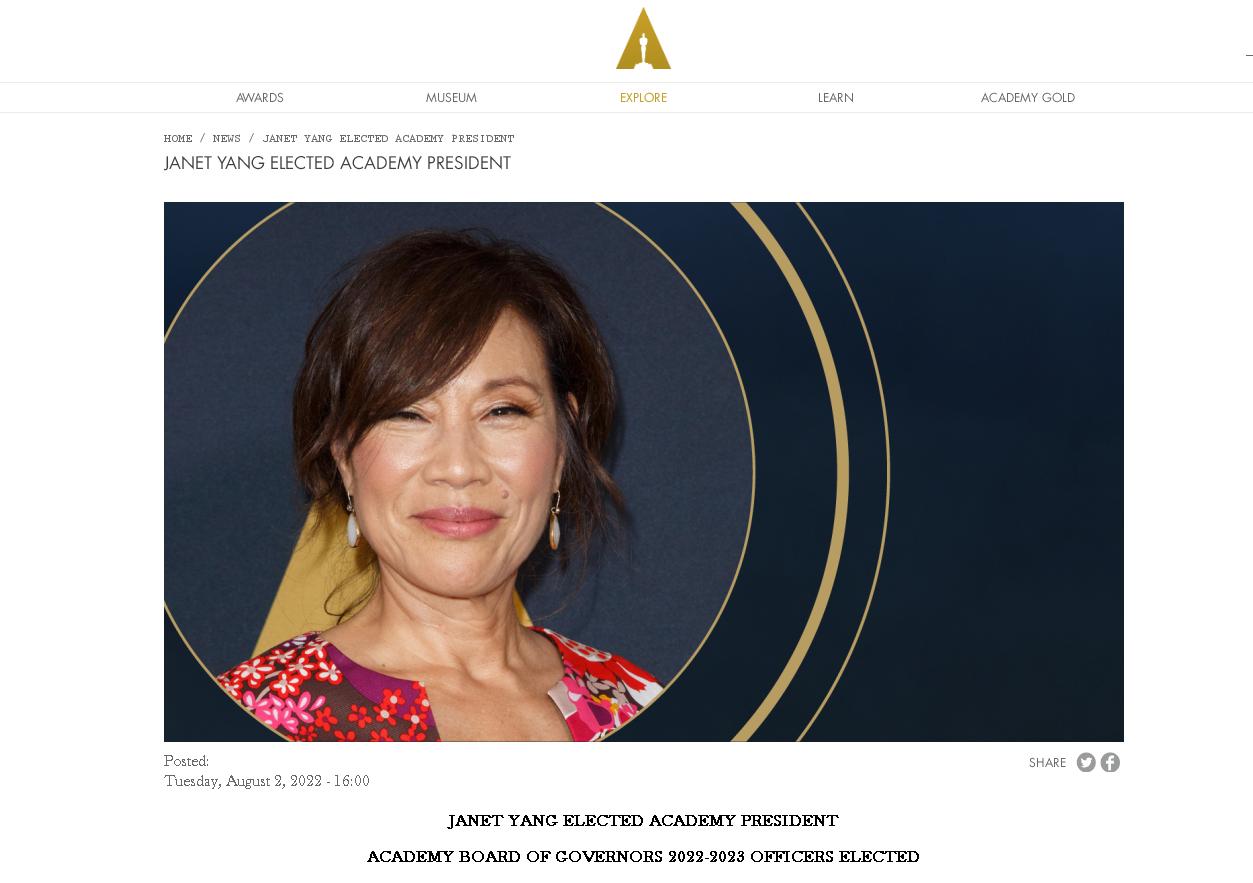Open the Awards navigation menu
Viewport: 1253px width, 883px height.
tap(260, 97)
